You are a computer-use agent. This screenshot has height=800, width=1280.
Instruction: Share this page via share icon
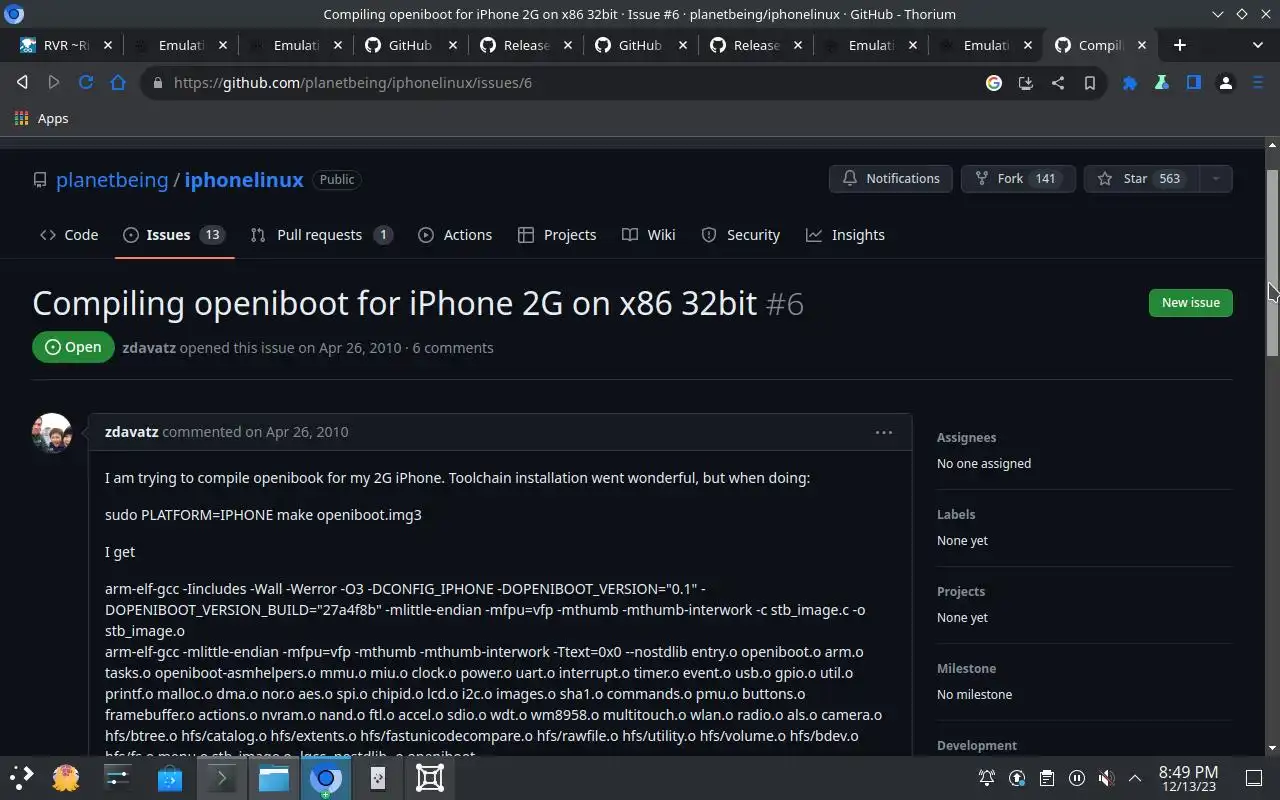coord(1058,83)
